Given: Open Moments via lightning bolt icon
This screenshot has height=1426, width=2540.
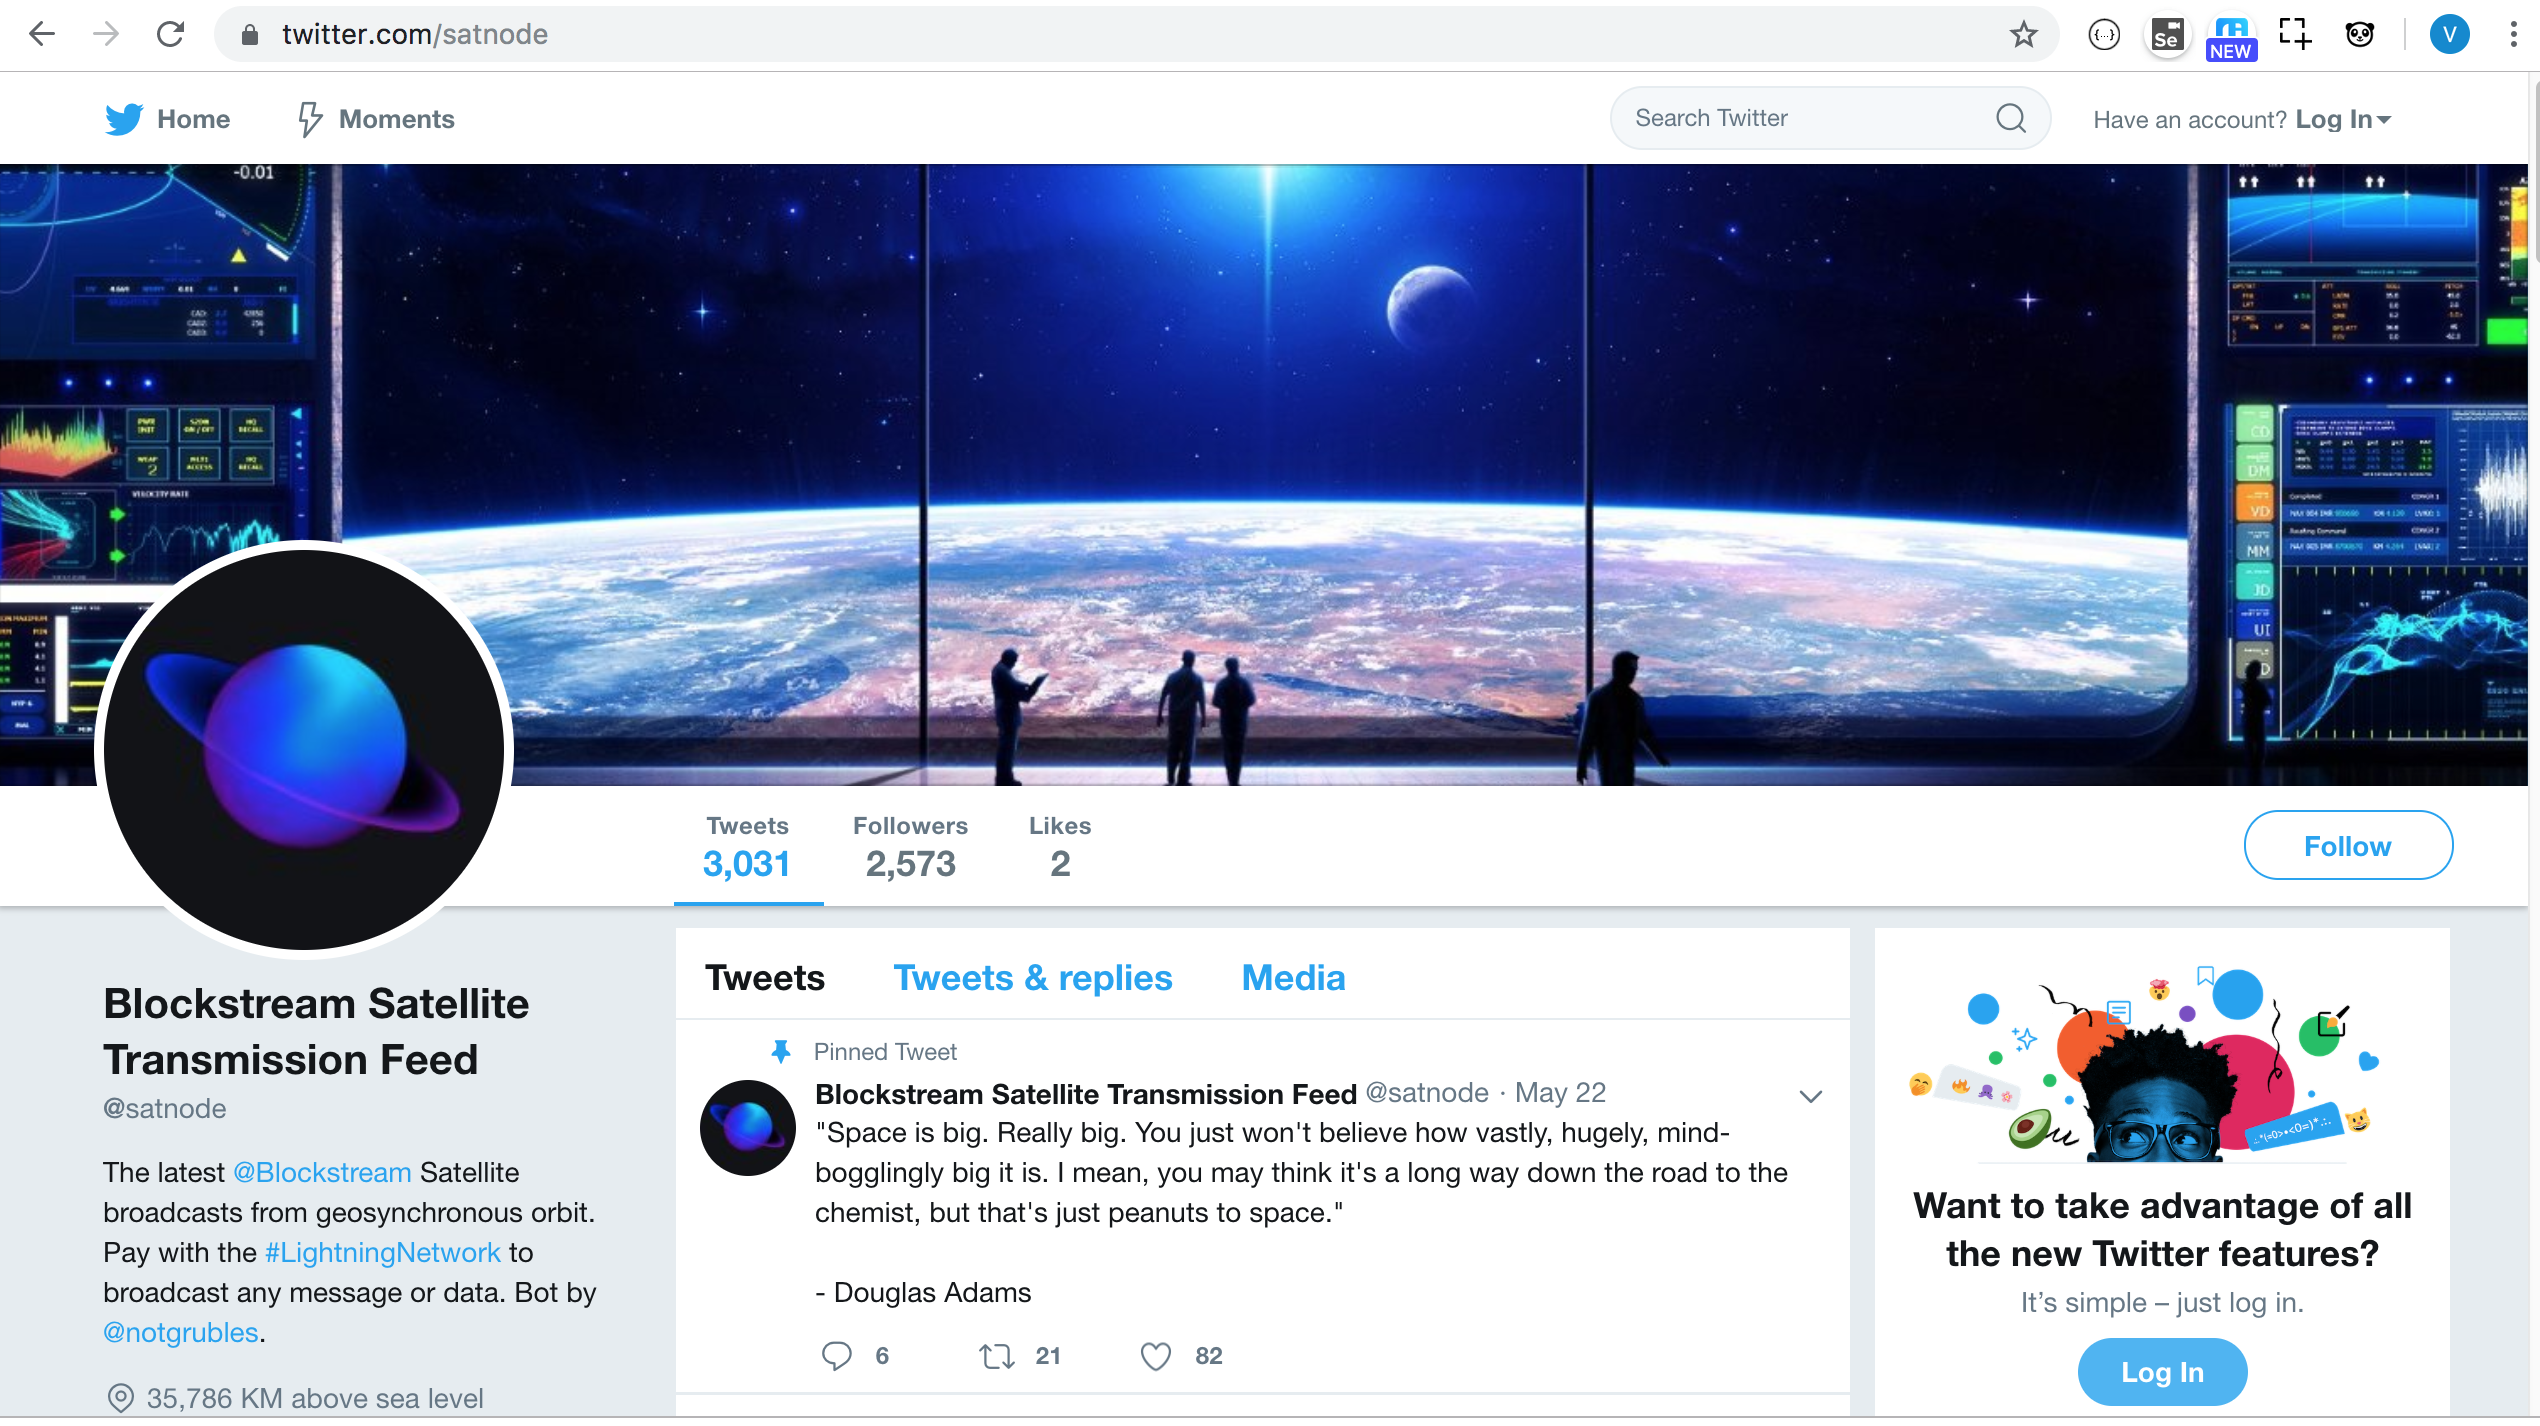Looking at the screenshot, I should (x=310, y=119).
